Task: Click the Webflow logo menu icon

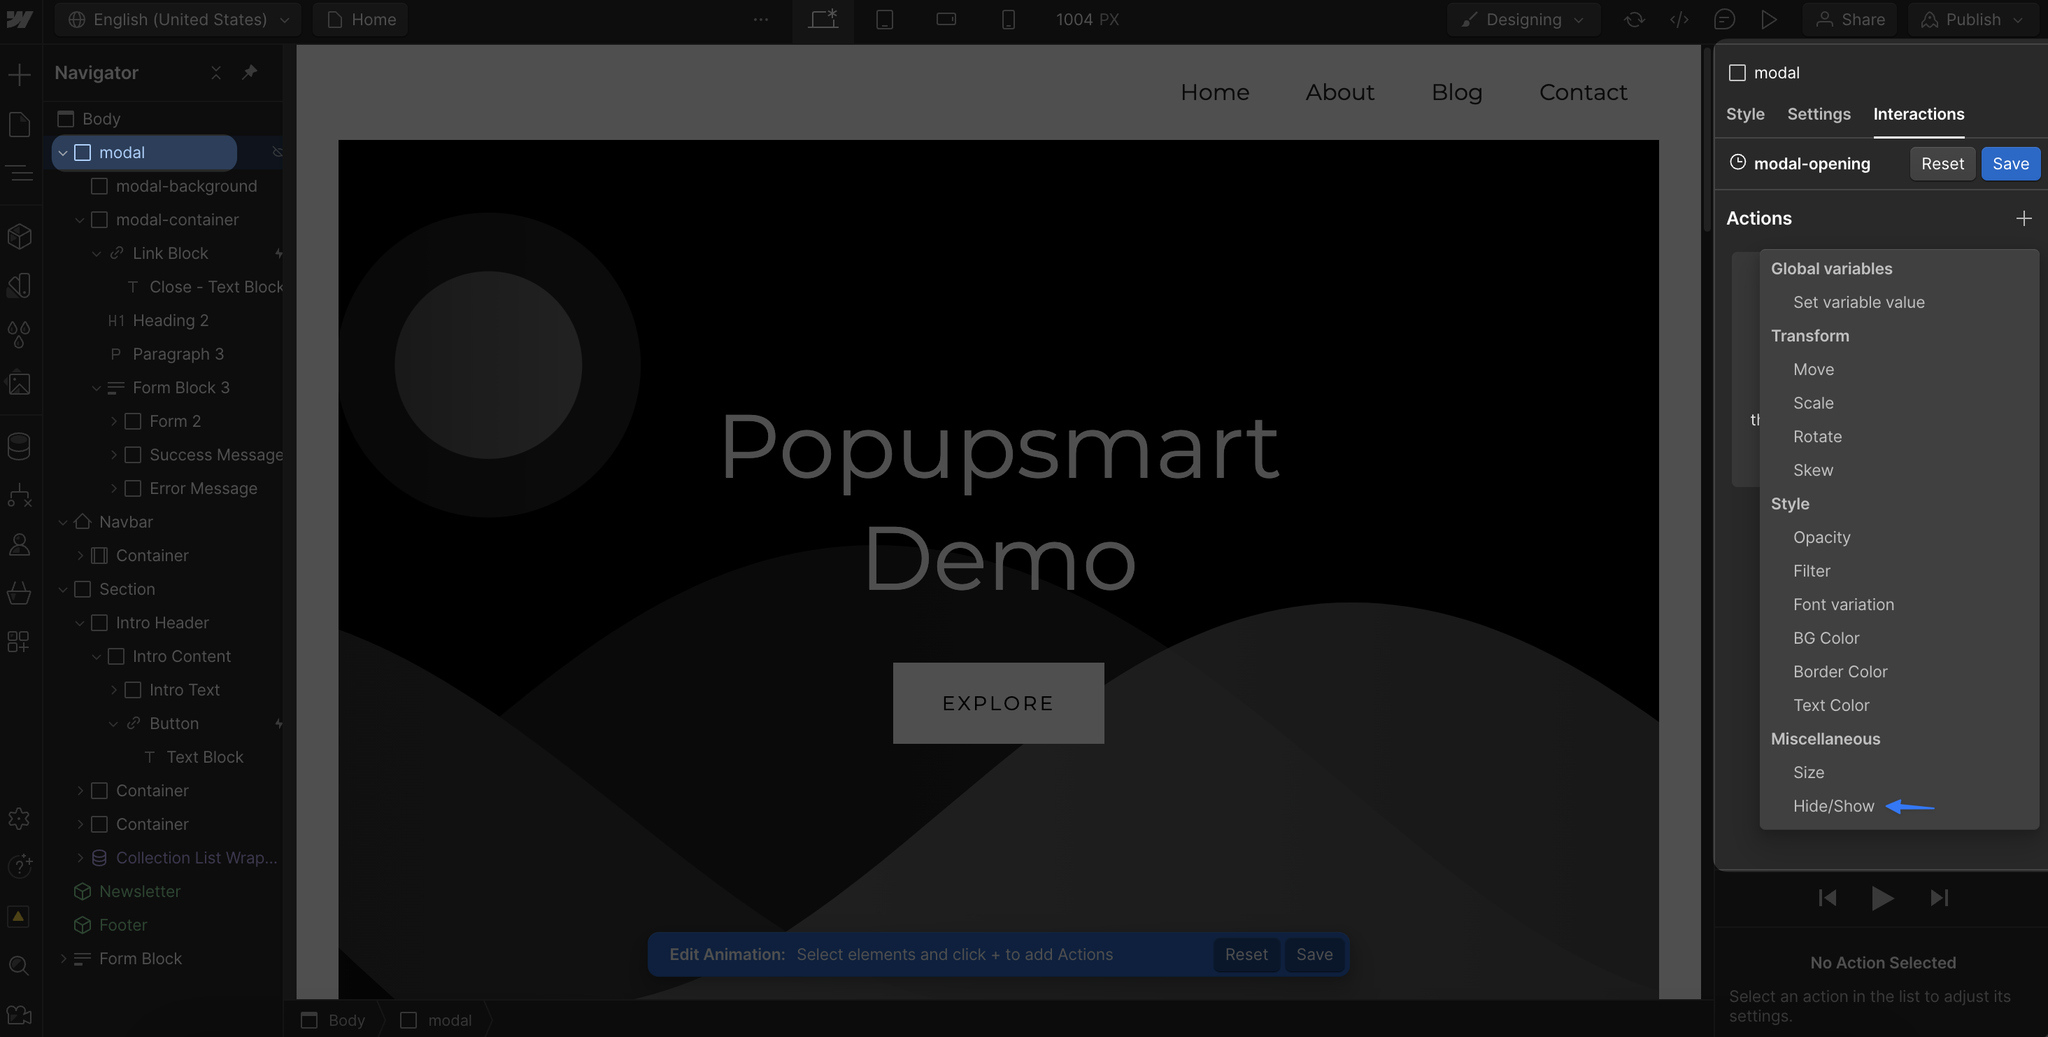Action: pos(19,19)
